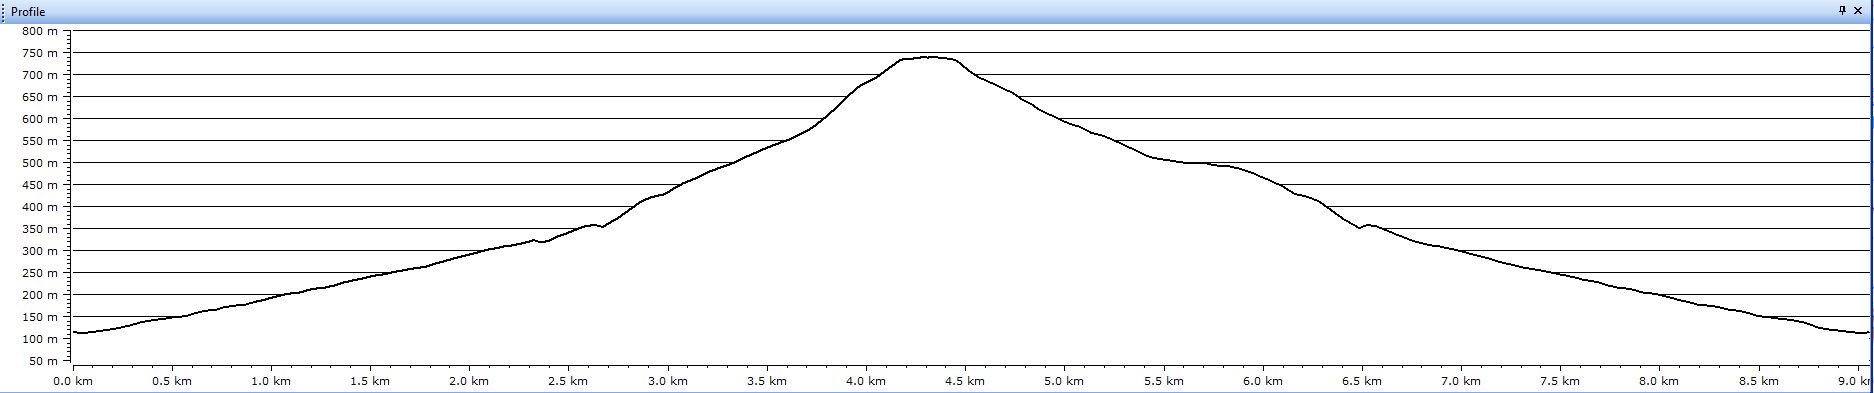The width and height of the screenshot is (1874, 393).
Task: Click the 7.5 km distance axis label
Action: (x=1559, y=381)
